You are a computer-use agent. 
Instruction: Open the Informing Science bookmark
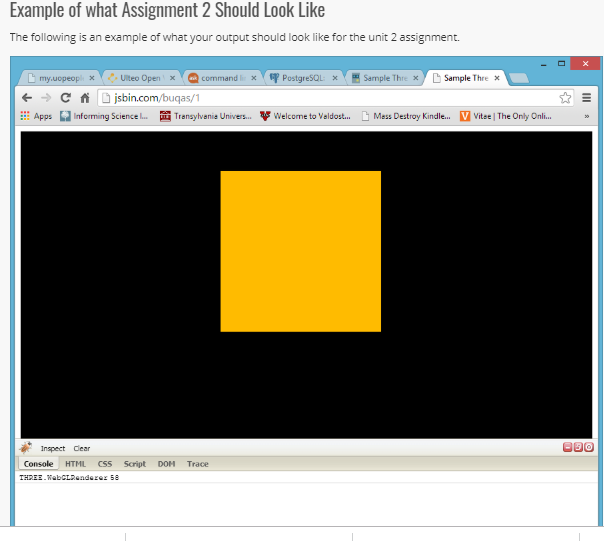click(104, 116)
